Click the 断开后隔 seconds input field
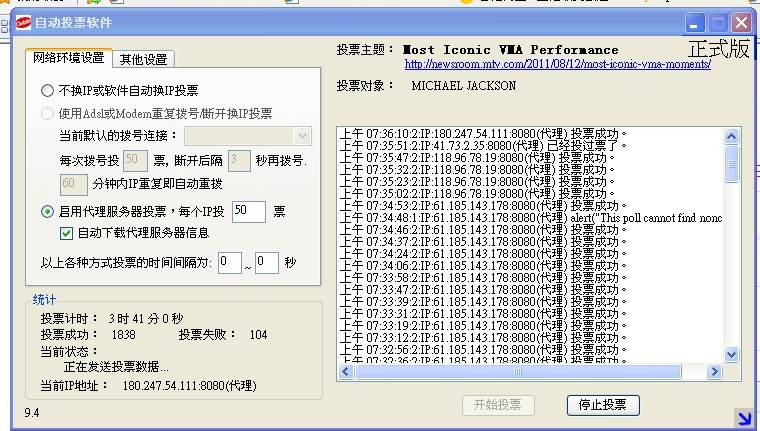The width and height of the screenshot is (760, 431). [x=239, y=160]
